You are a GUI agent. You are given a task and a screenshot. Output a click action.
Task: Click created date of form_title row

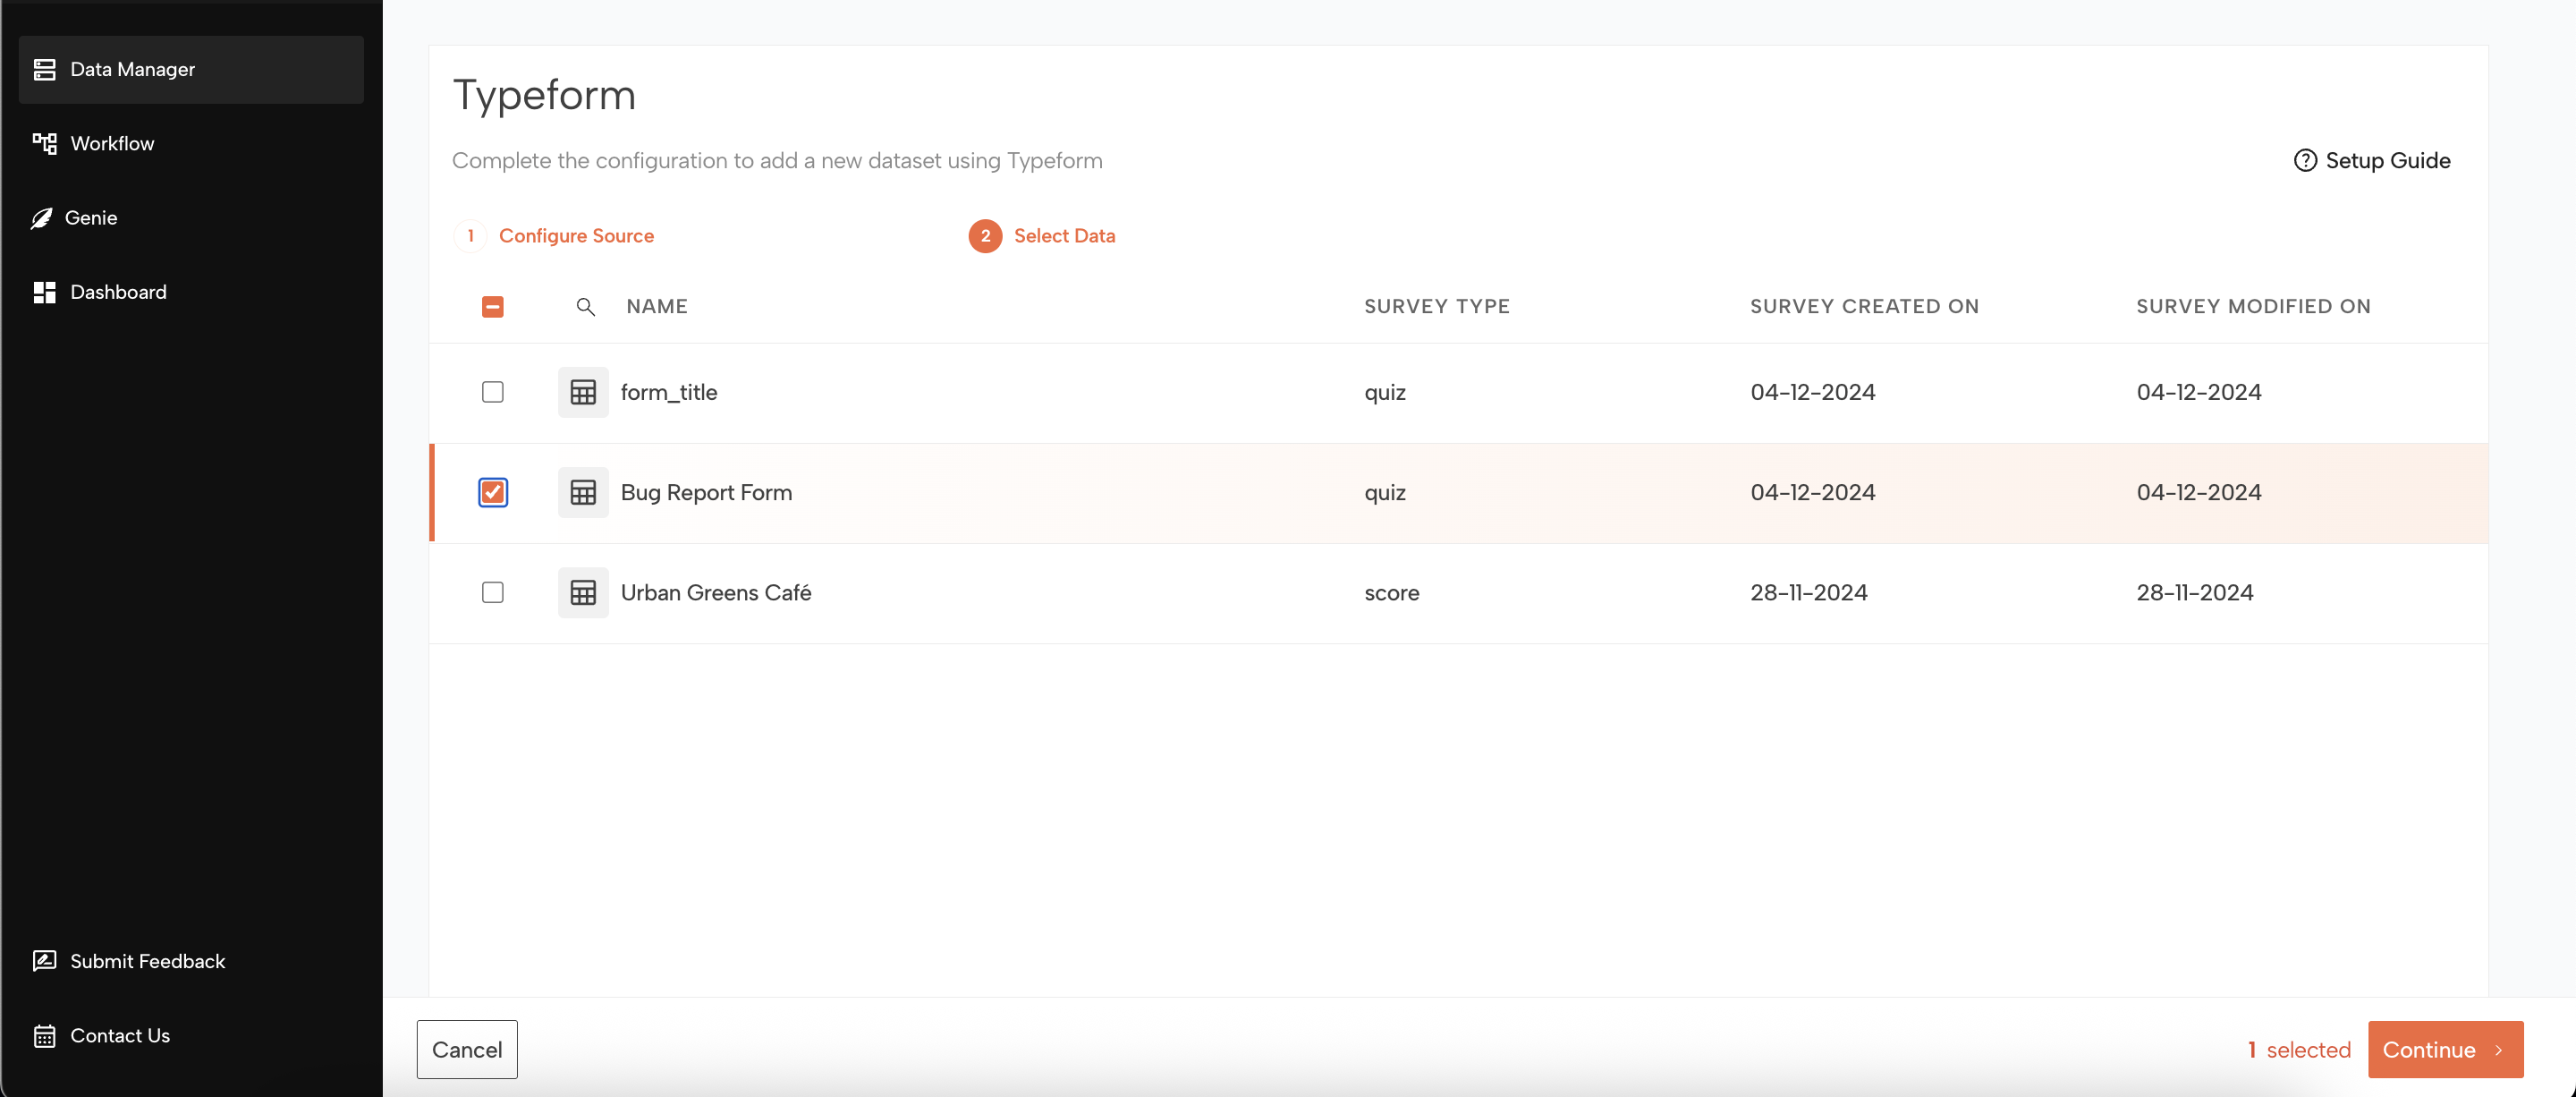click(x=1812, y=392)
